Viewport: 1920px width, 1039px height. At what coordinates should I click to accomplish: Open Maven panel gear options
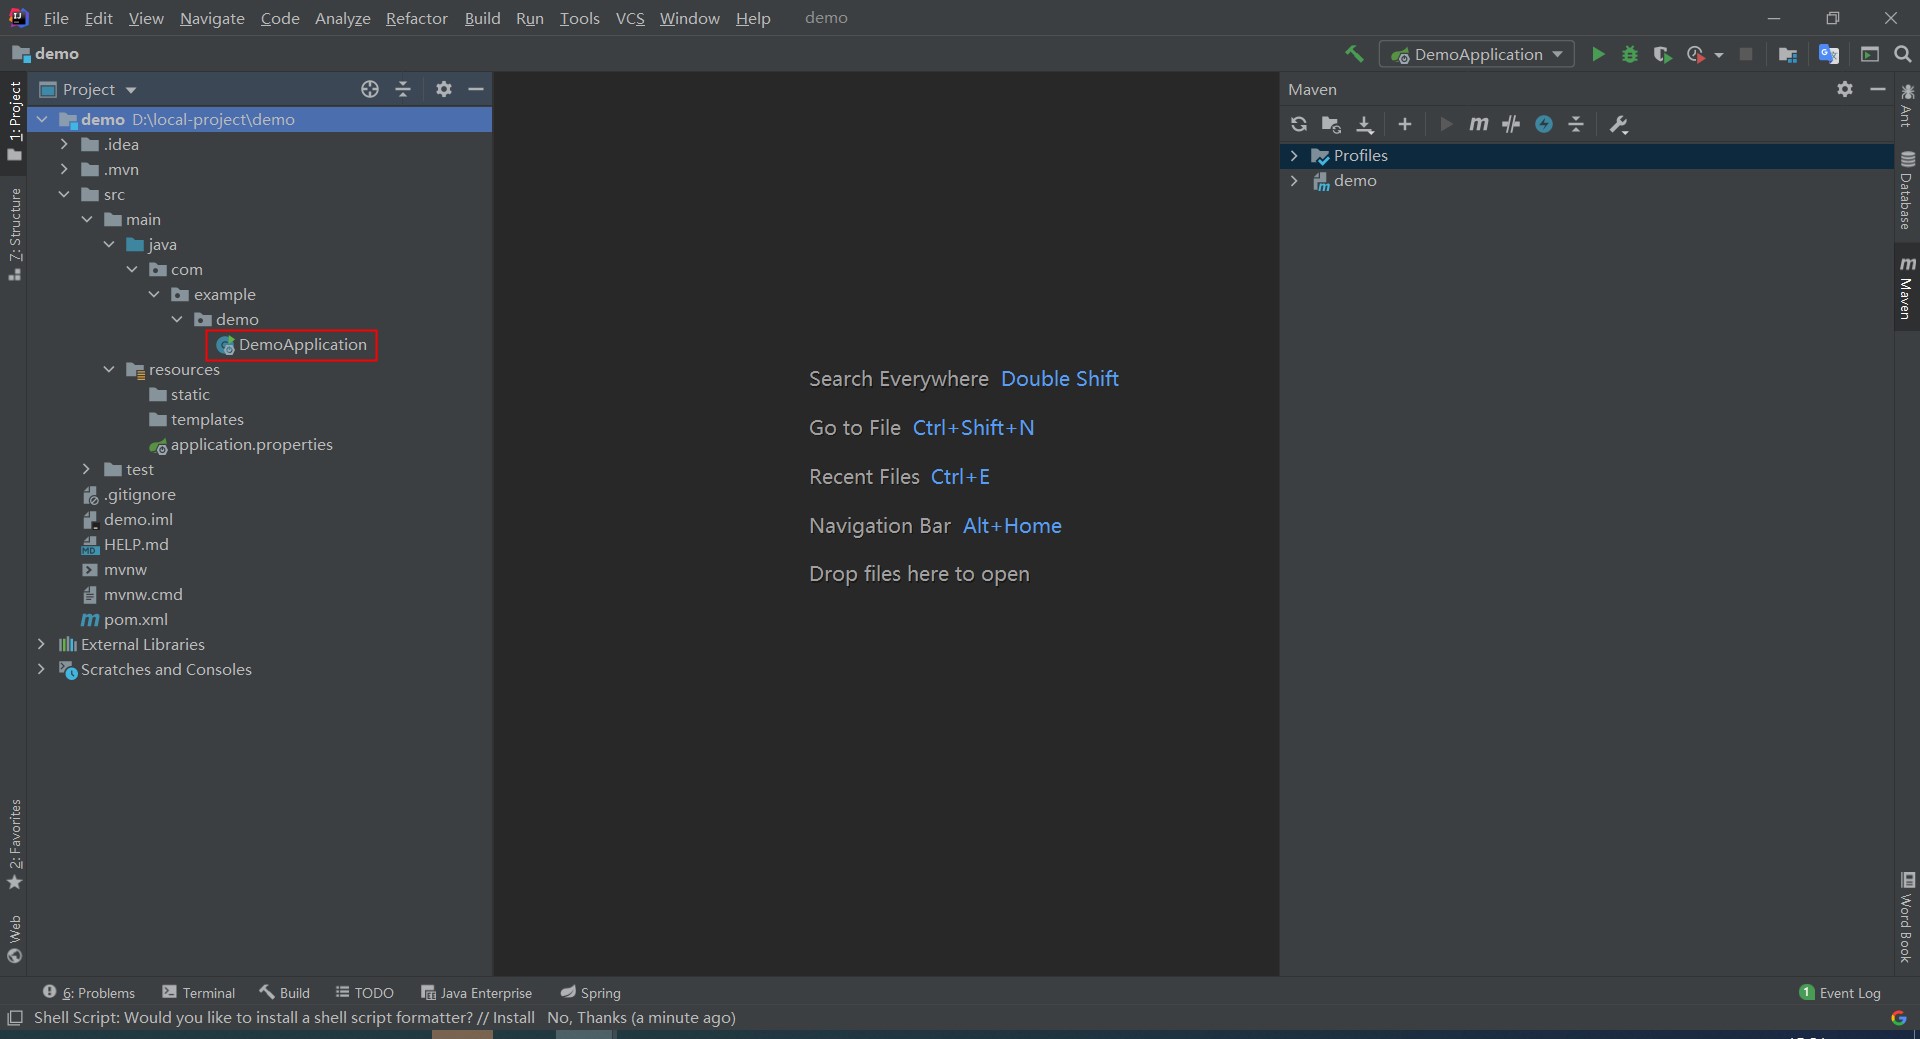1845,89
